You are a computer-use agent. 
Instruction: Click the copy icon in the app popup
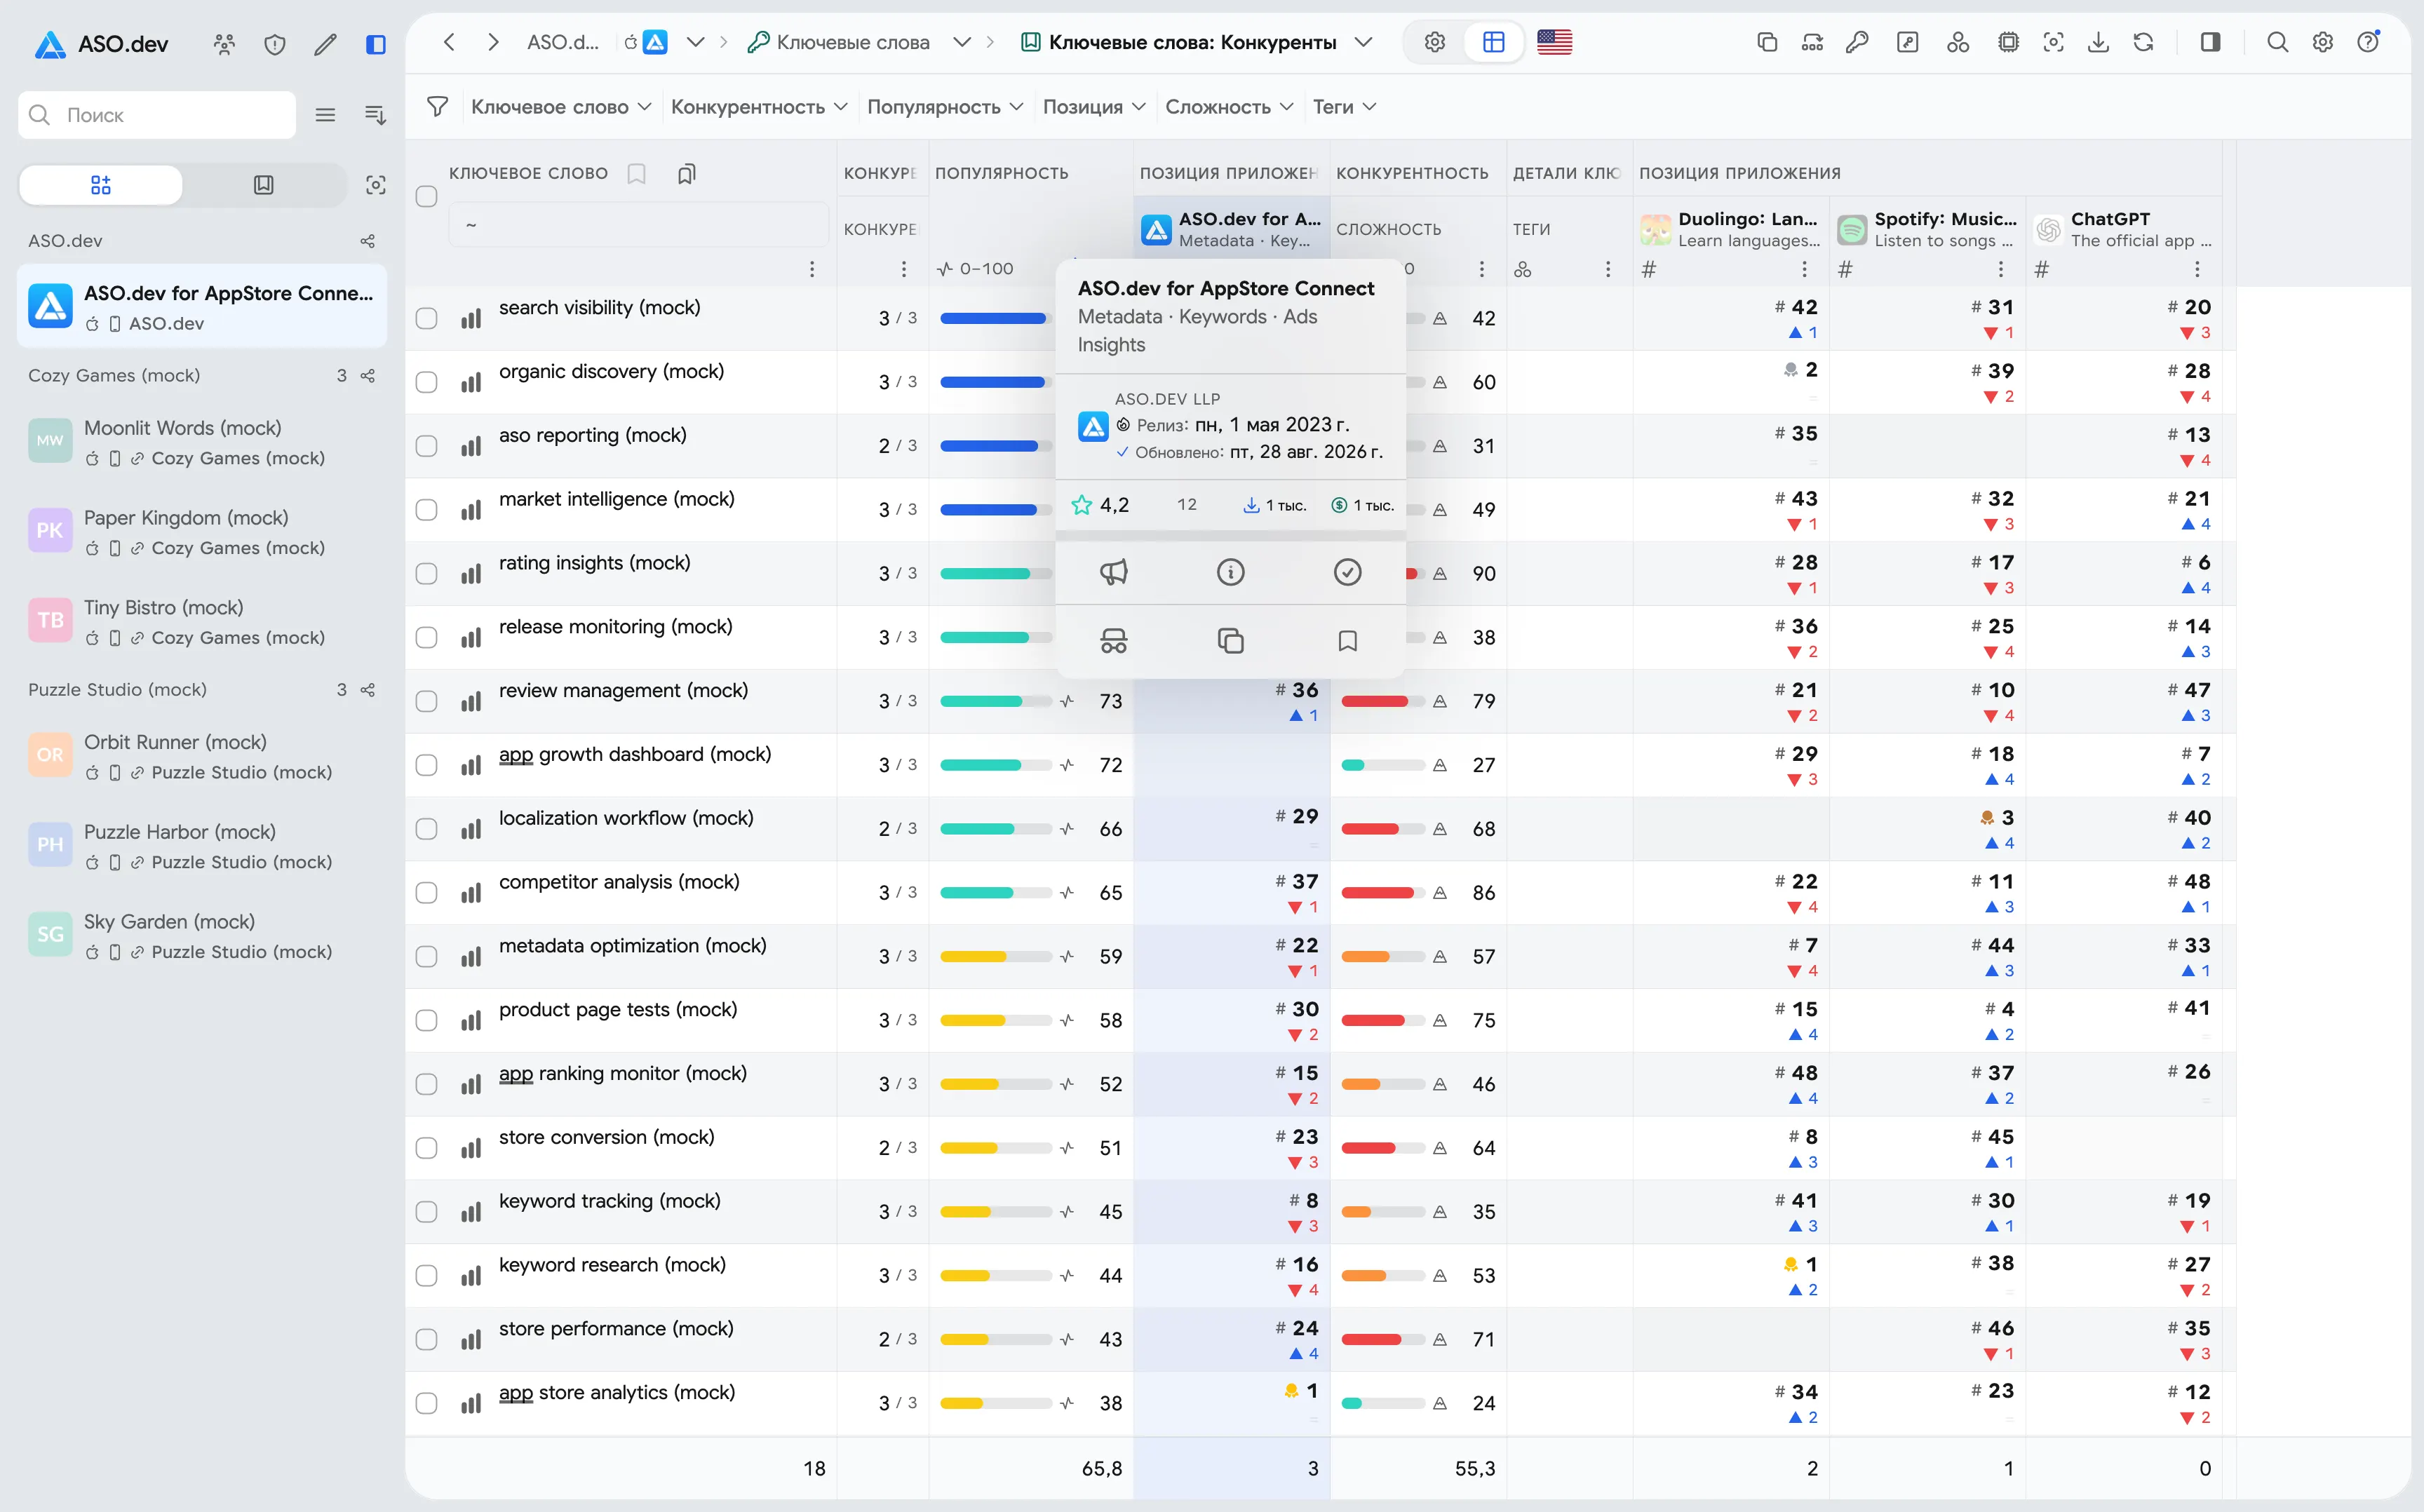[1230, 640]
